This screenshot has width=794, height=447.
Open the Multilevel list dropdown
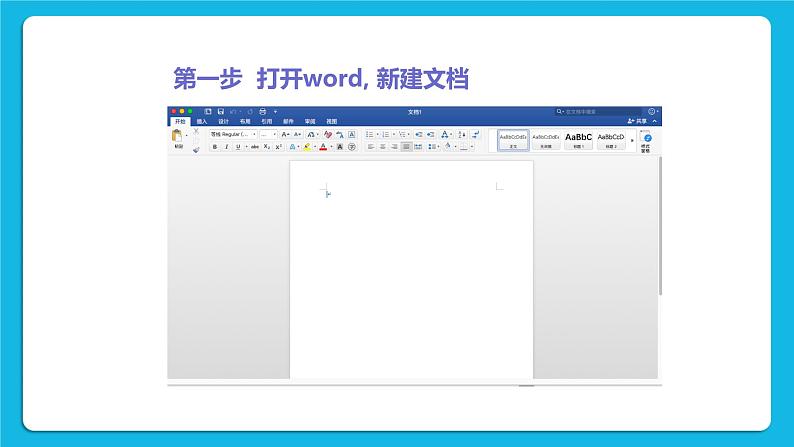pyautogui.click(x=409, y=134)
